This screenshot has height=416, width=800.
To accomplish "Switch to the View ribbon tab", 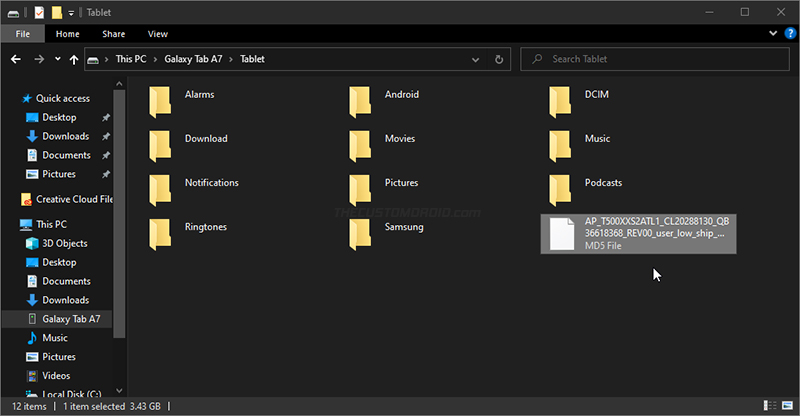I will coord(158,34).
